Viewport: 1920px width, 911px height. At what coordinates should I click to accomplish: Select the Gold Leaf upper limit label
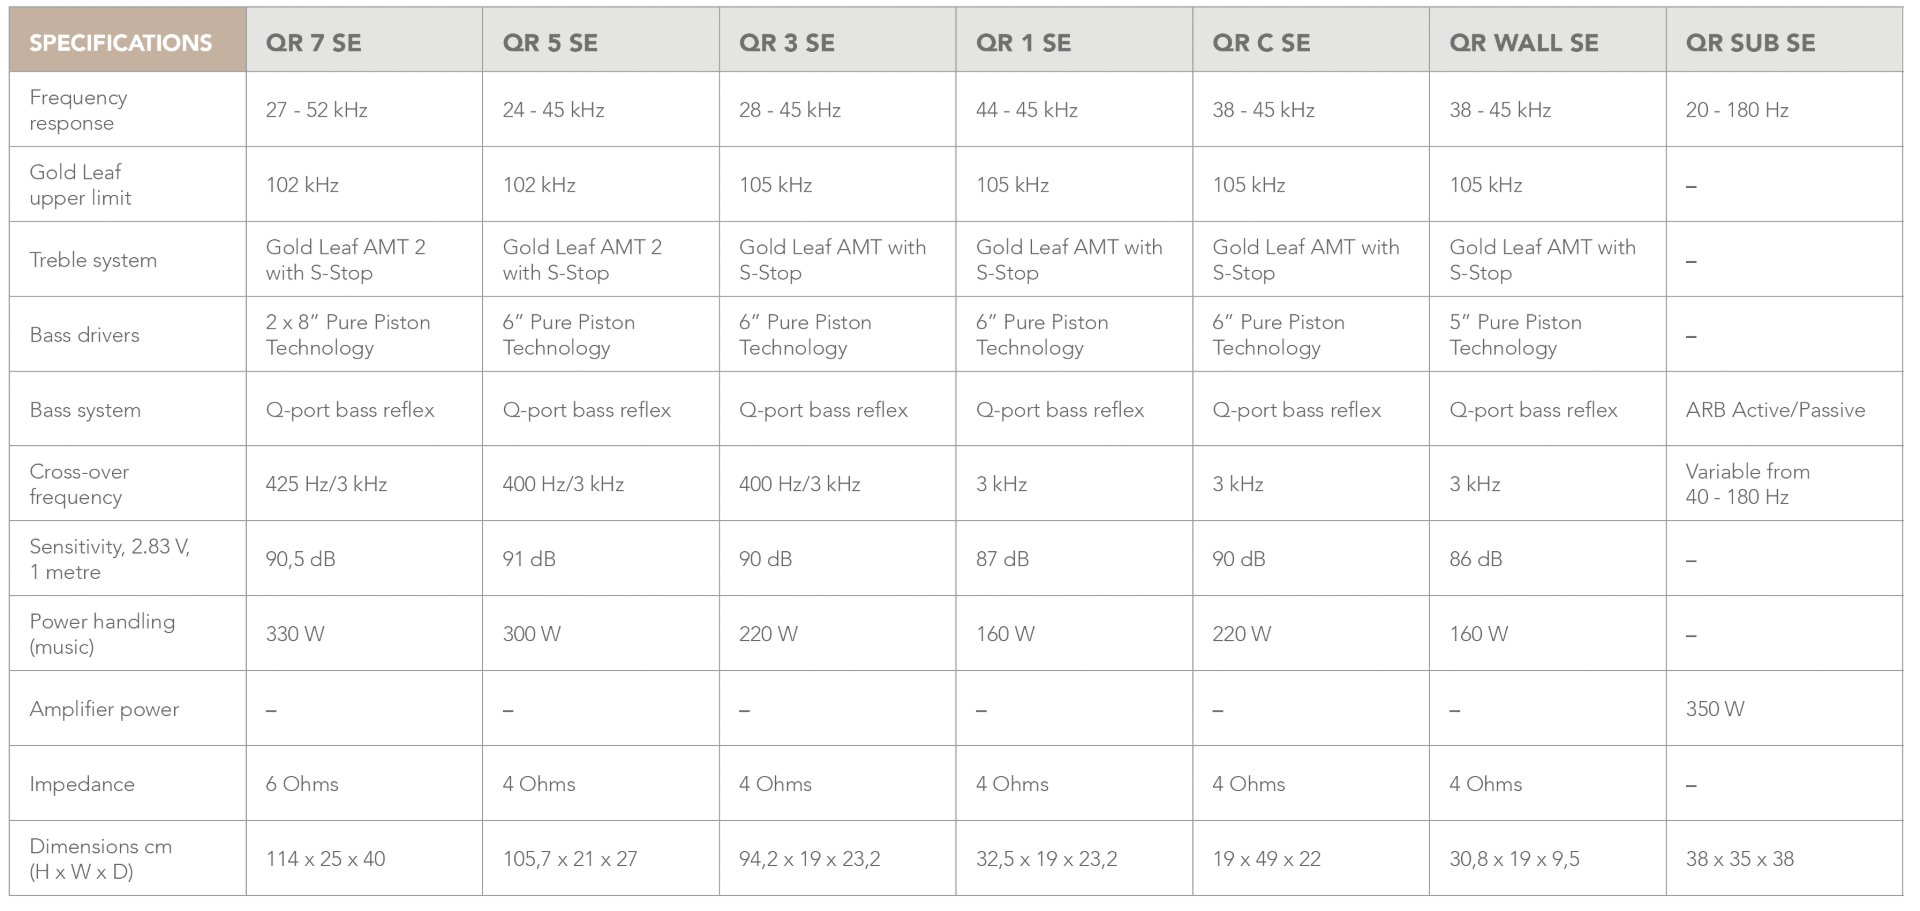tap(80, 185)
